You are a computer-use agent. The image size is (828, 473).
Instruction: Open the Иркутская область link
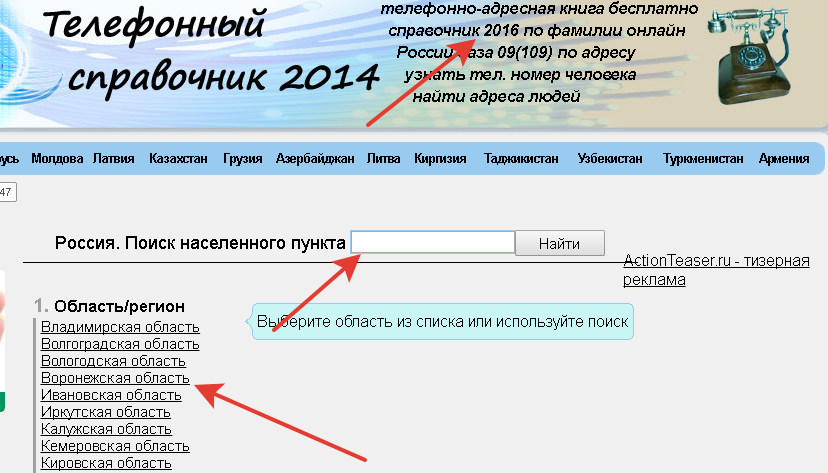[x=98, y=412]
